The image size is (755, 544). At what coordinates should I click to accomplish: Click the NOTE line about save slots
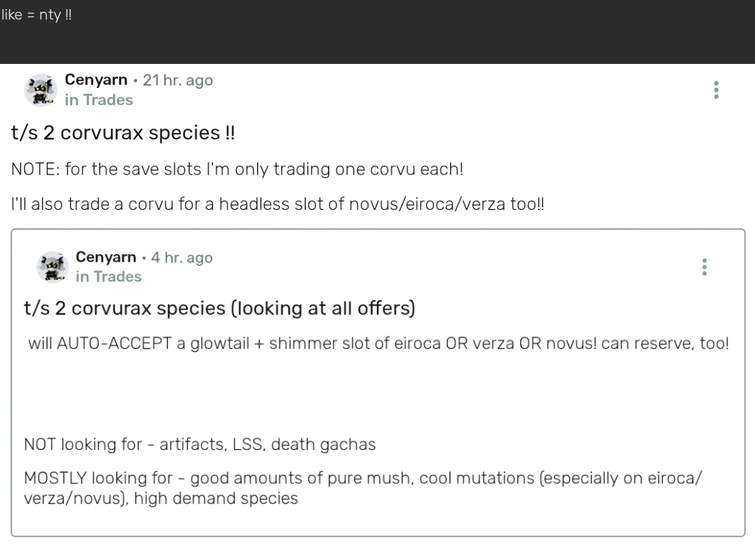point(237,170)
